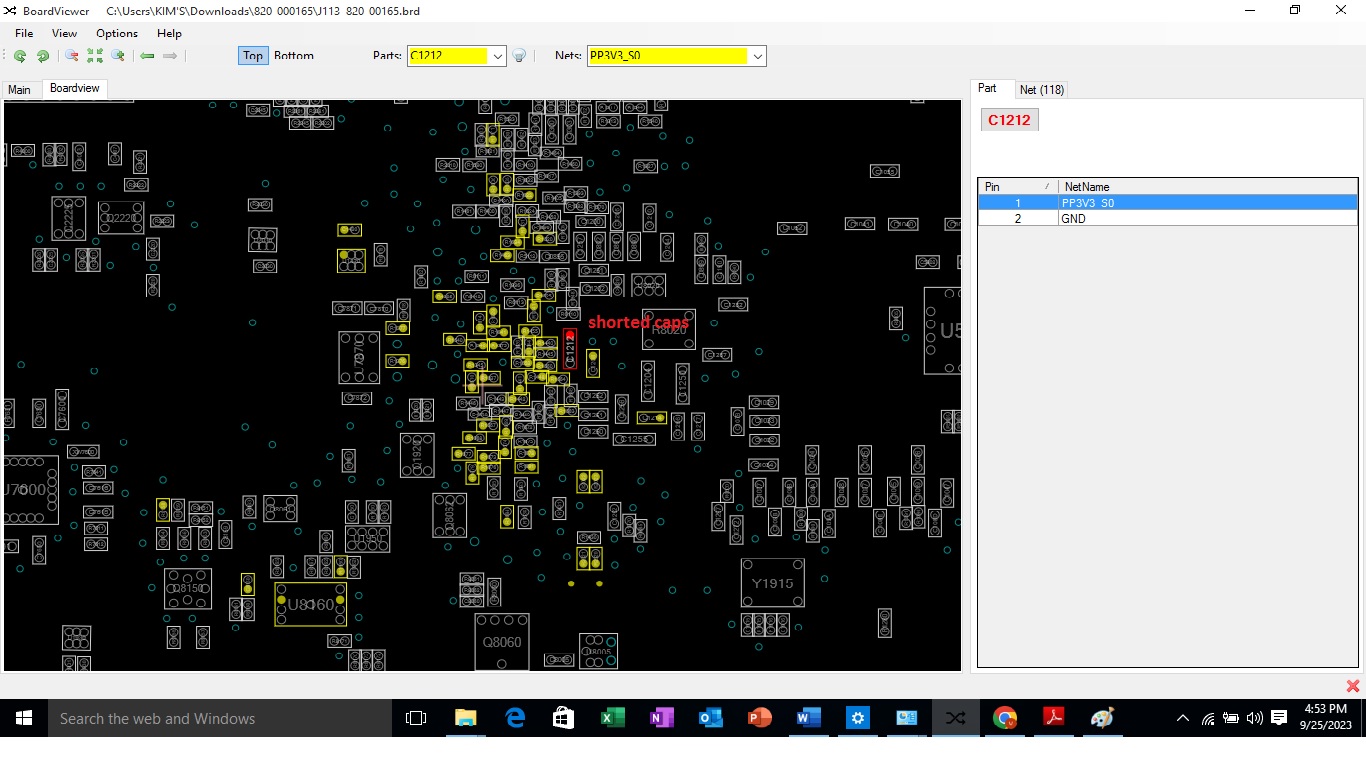Click the Q8060 component on the board
The width and height of the screenshot is (1366, 768).
click(x=502, y=642)
